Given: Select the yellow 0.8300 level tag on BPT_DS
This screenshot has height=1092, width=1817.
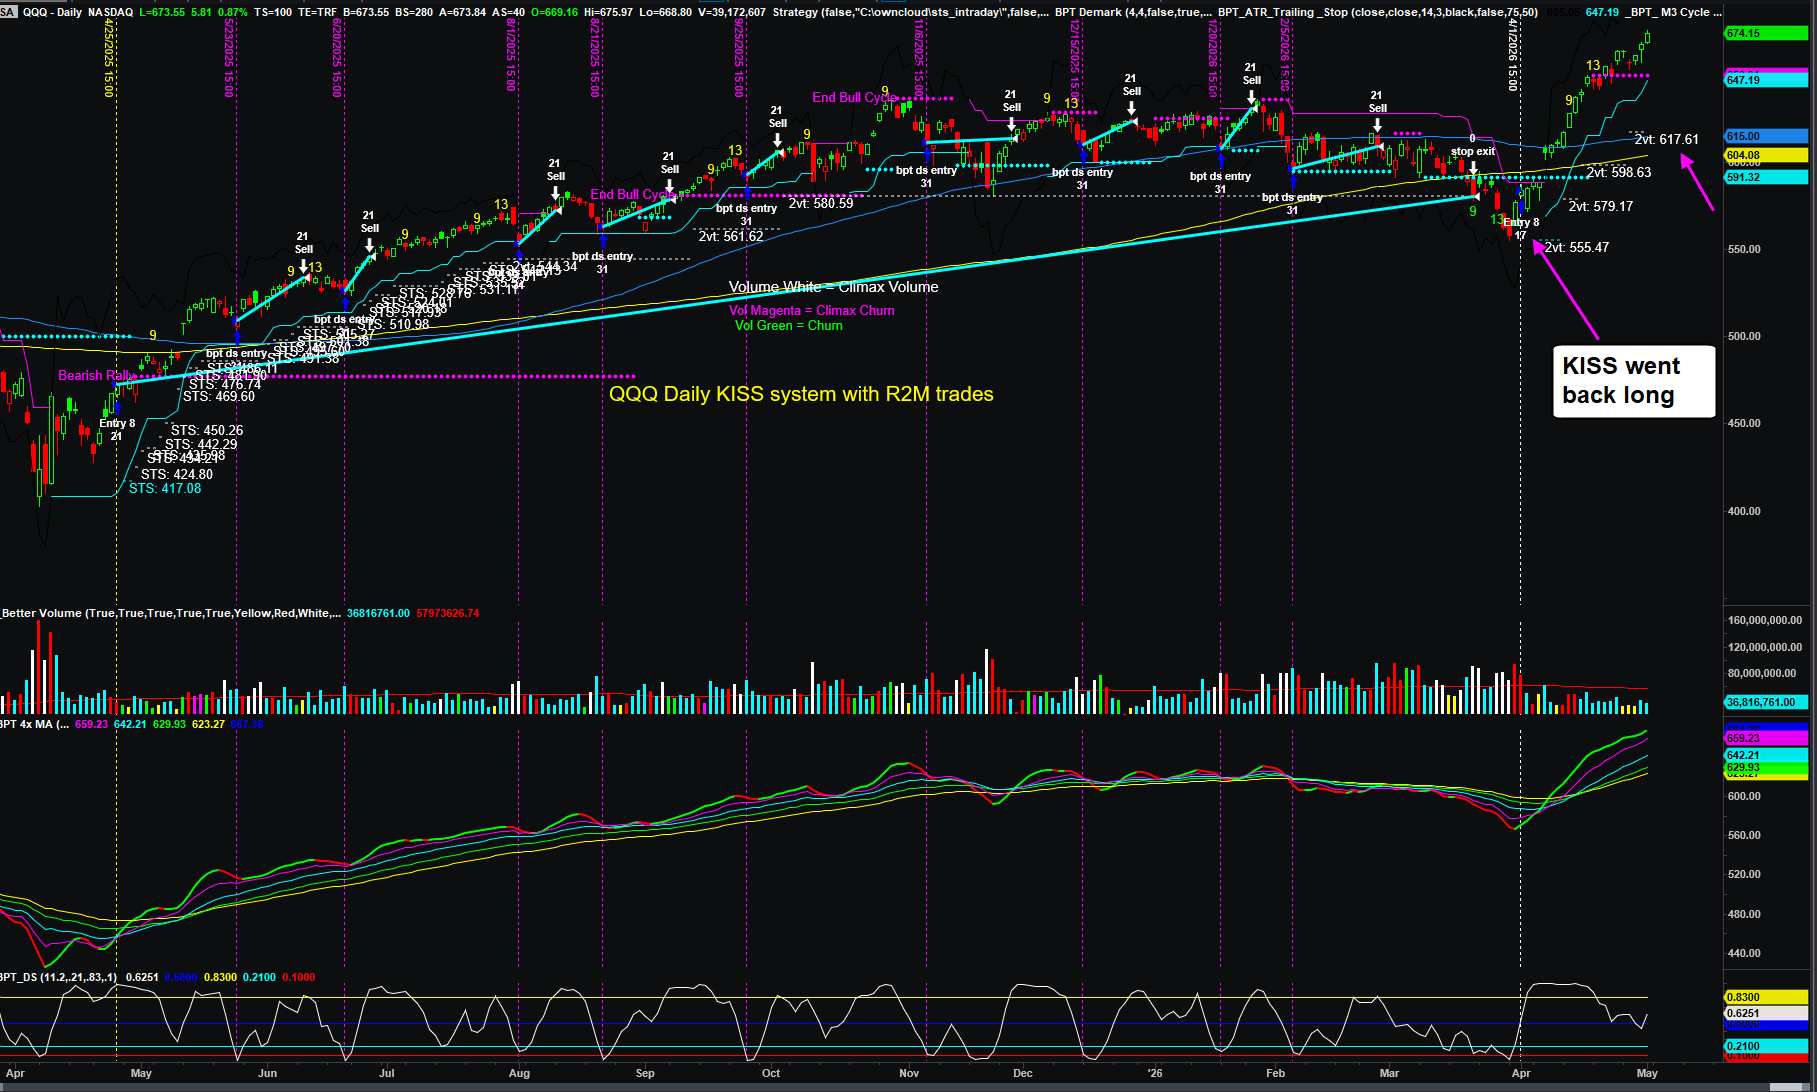Looking at the screenshot, I should 1766,997.
